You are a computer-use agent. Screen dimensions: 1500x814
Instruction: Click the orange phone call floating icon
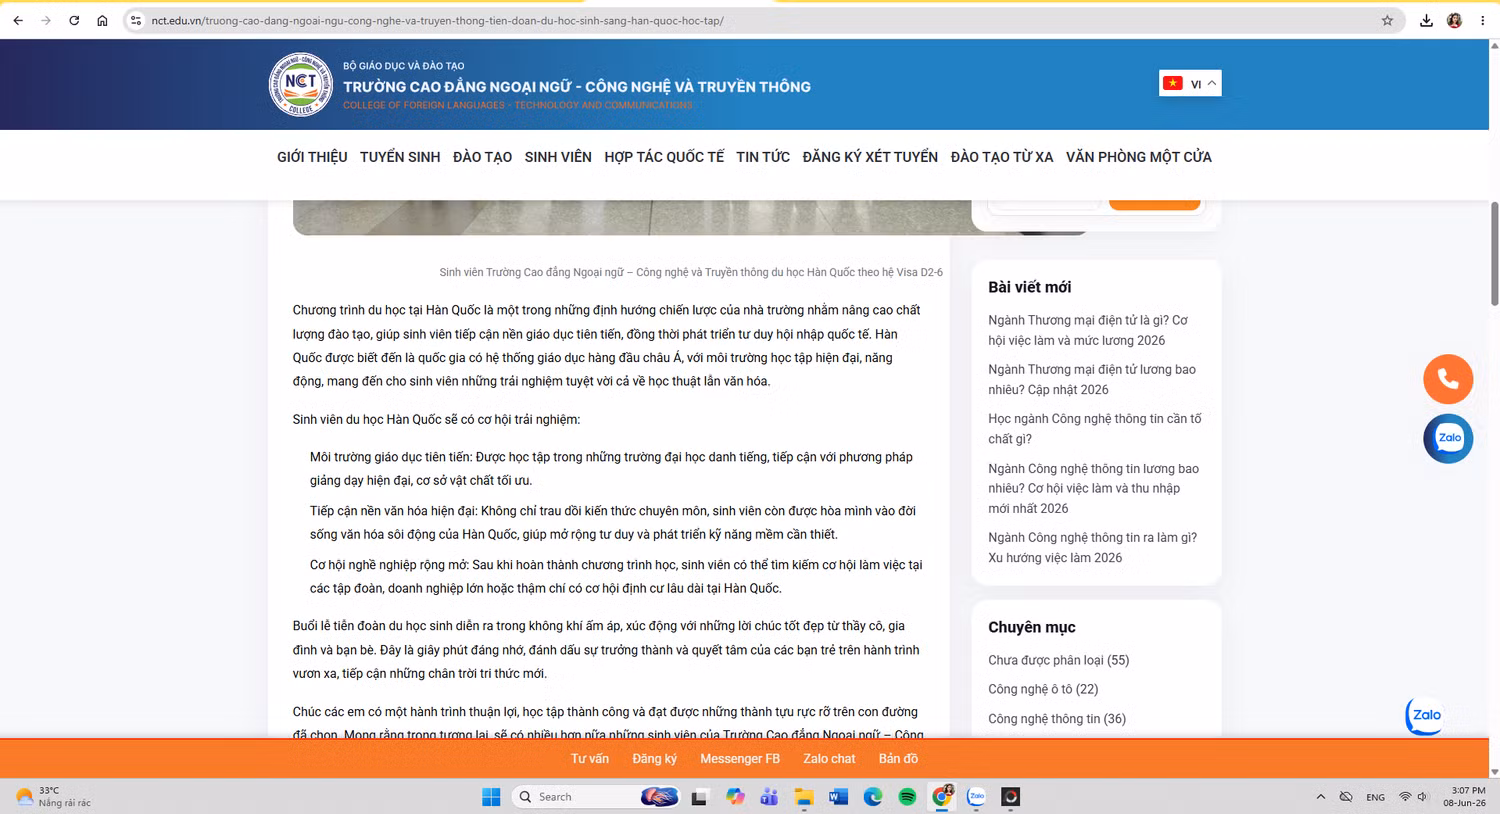(x=1448, y=379)
